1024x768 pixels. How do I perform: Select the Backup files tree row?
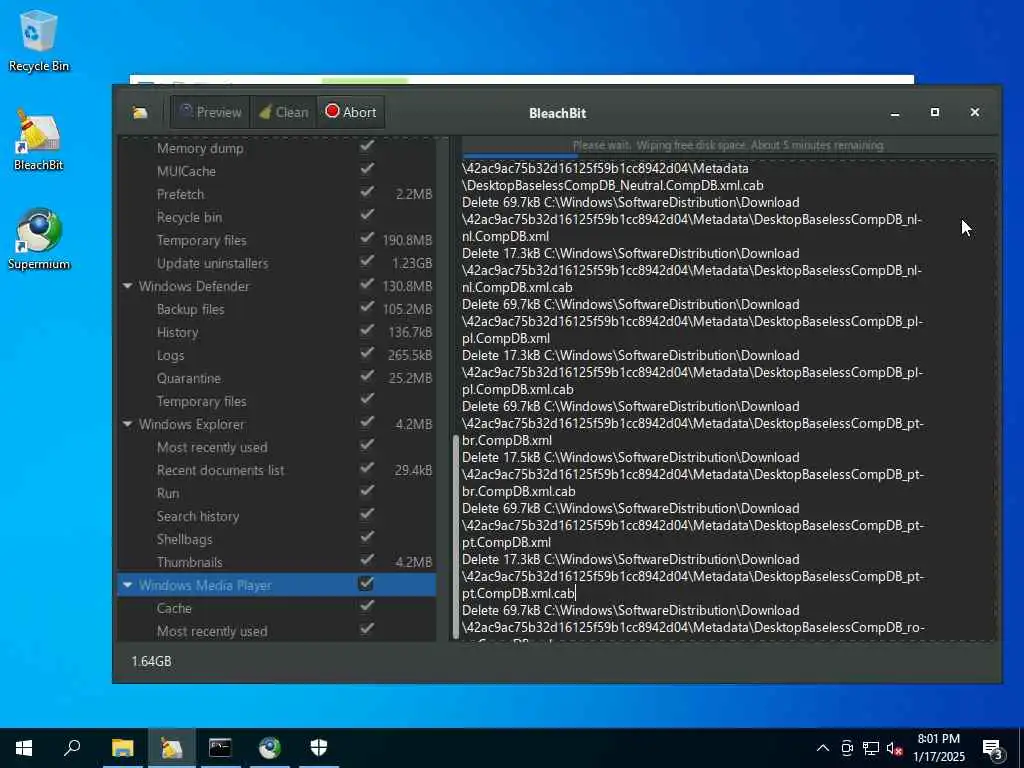point(277,310)
